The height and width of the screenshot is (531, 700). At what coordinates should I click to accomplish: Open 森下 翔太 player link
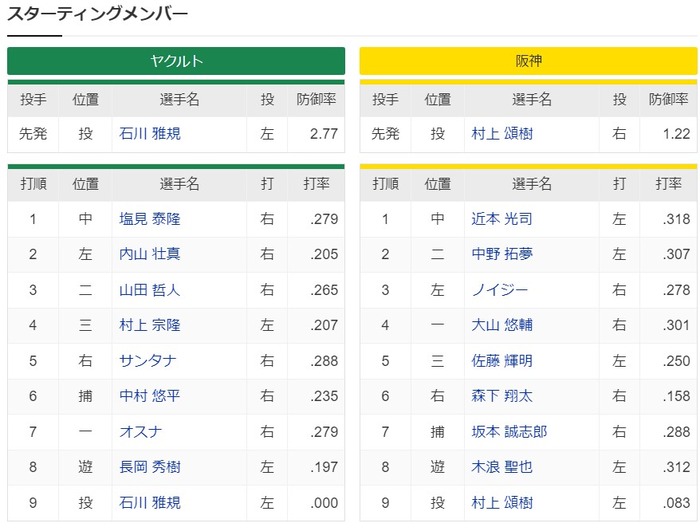(501, 396)
